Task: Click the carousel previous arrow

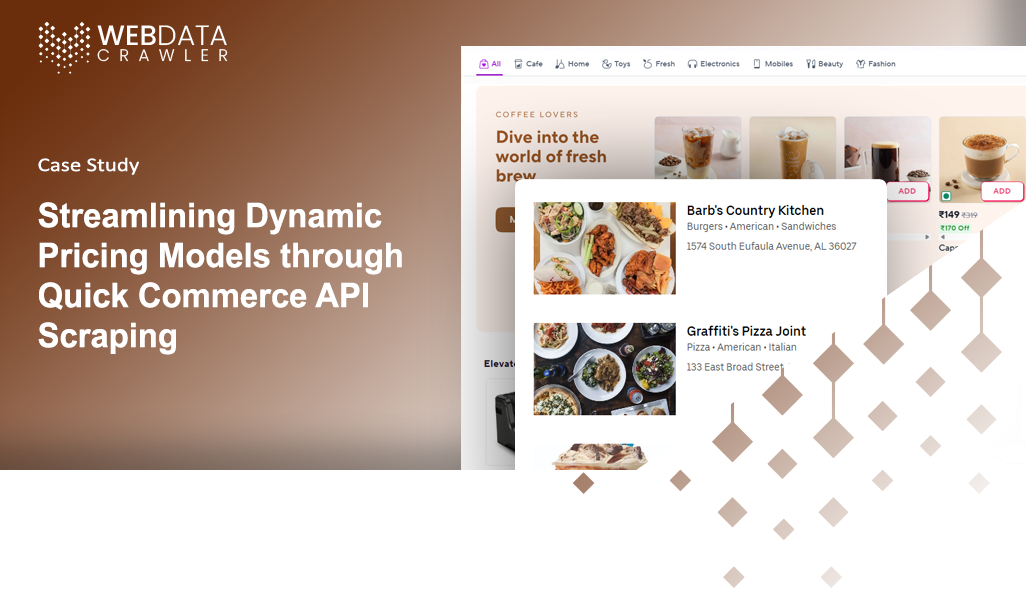Action: coord(943,236)
